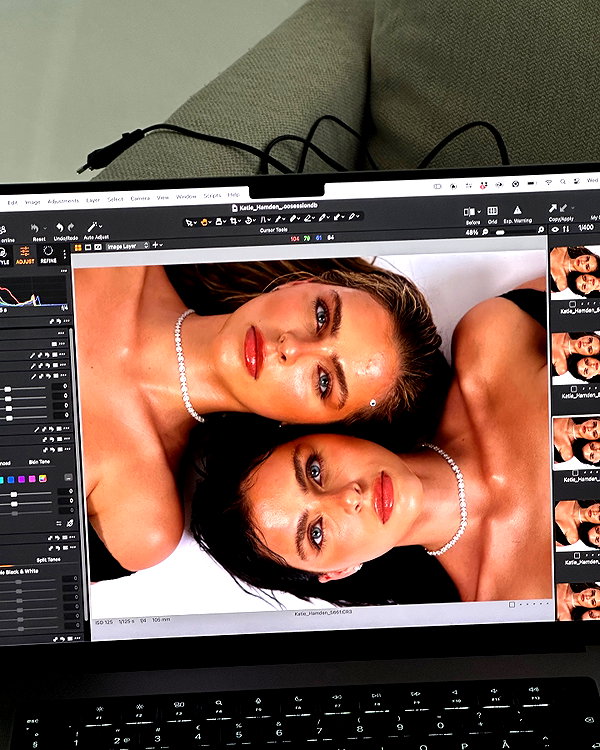
Task: Select the blue color swatch
Action: click(x=11, y=480)
